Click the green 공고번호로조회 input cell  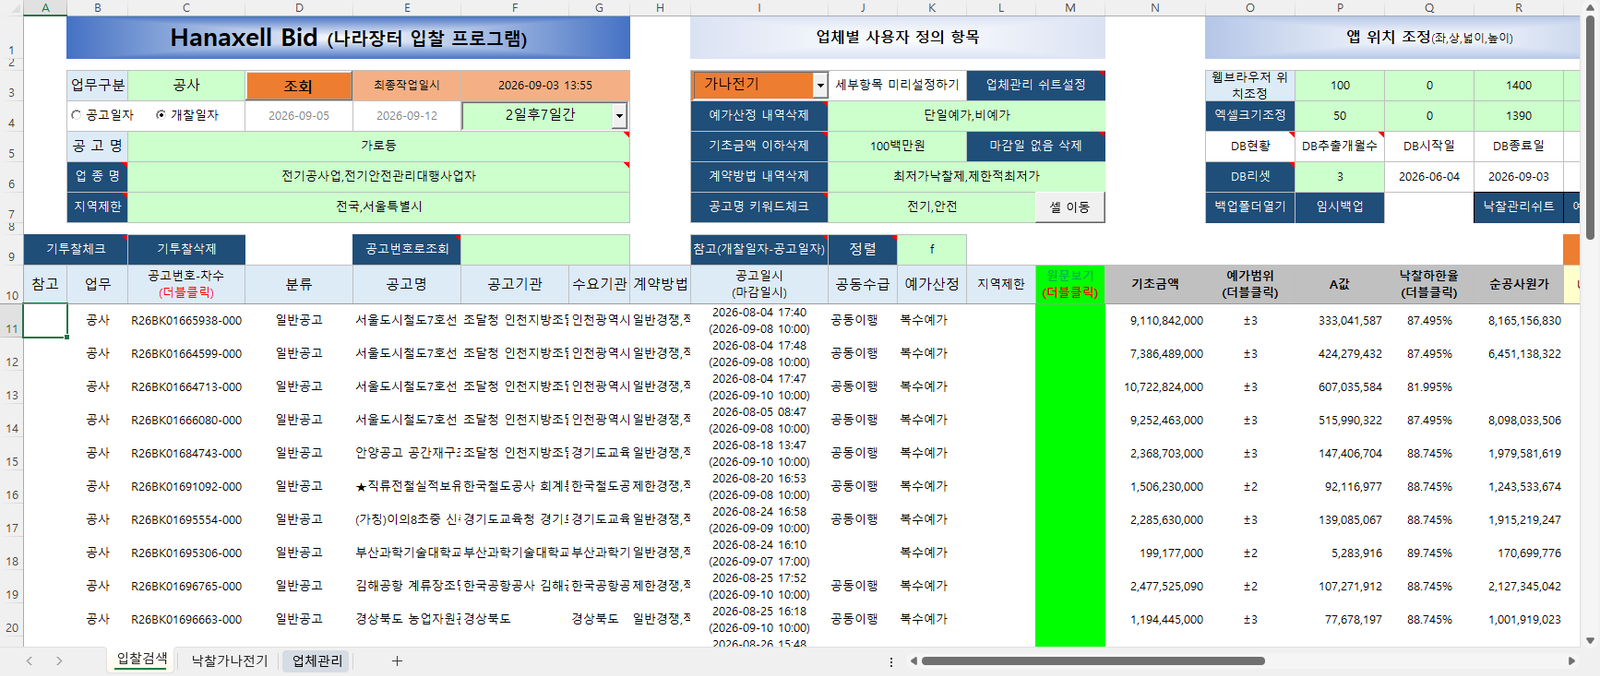(545, 249)
